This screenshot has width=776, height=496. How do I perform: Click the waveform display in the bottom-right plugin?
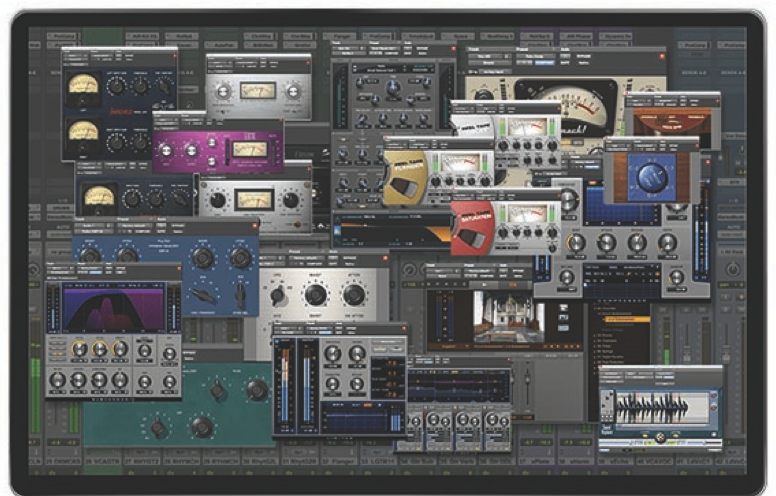[x=661, y=407]
